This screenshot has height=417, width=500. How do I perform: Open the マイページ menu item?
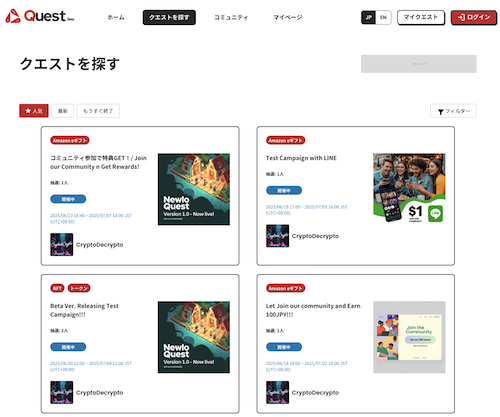(287, 17)
